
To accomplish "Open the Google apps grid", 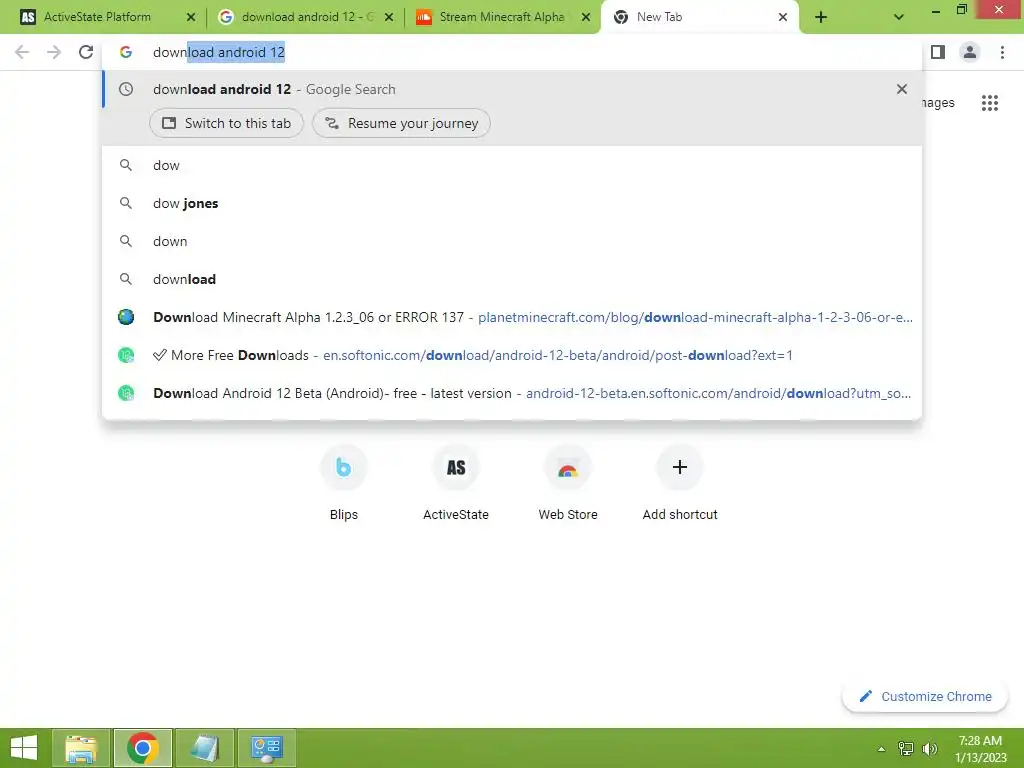I will click(990, 103).
